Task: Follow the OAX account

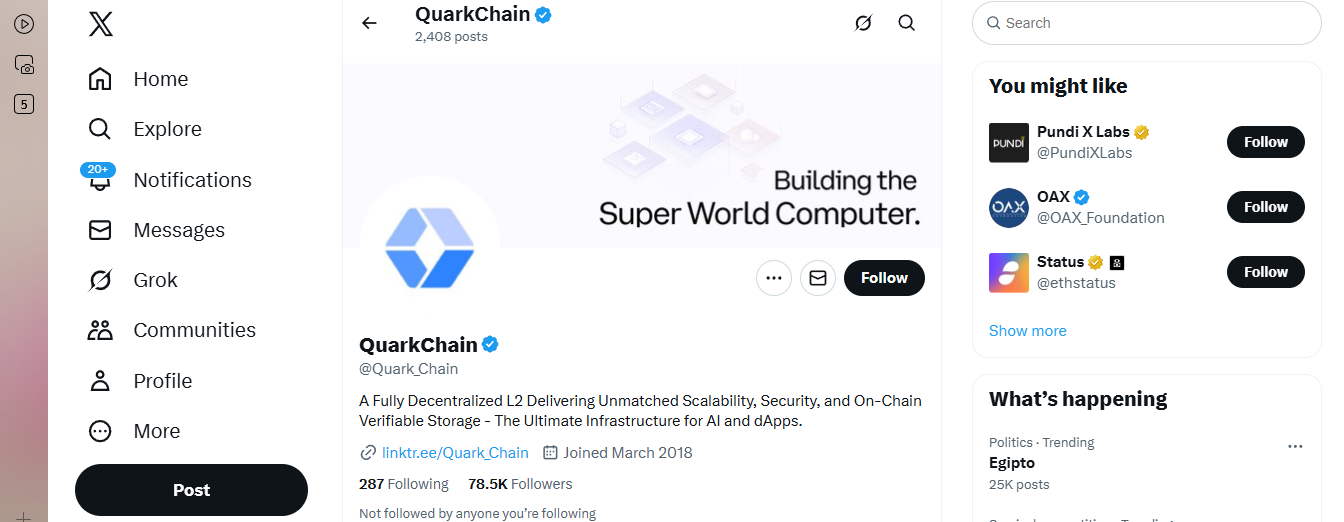Action: click(1265, 207)
